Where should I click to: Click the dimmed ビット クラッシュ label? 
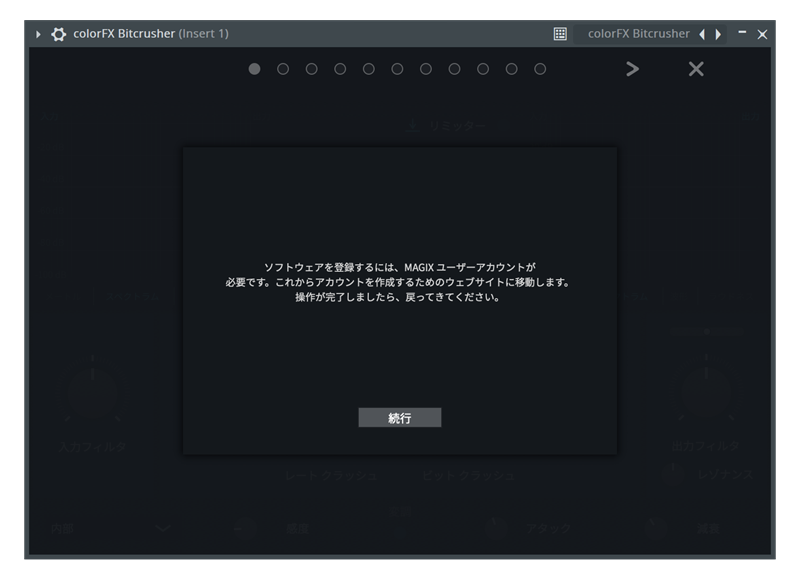[468, 476]
